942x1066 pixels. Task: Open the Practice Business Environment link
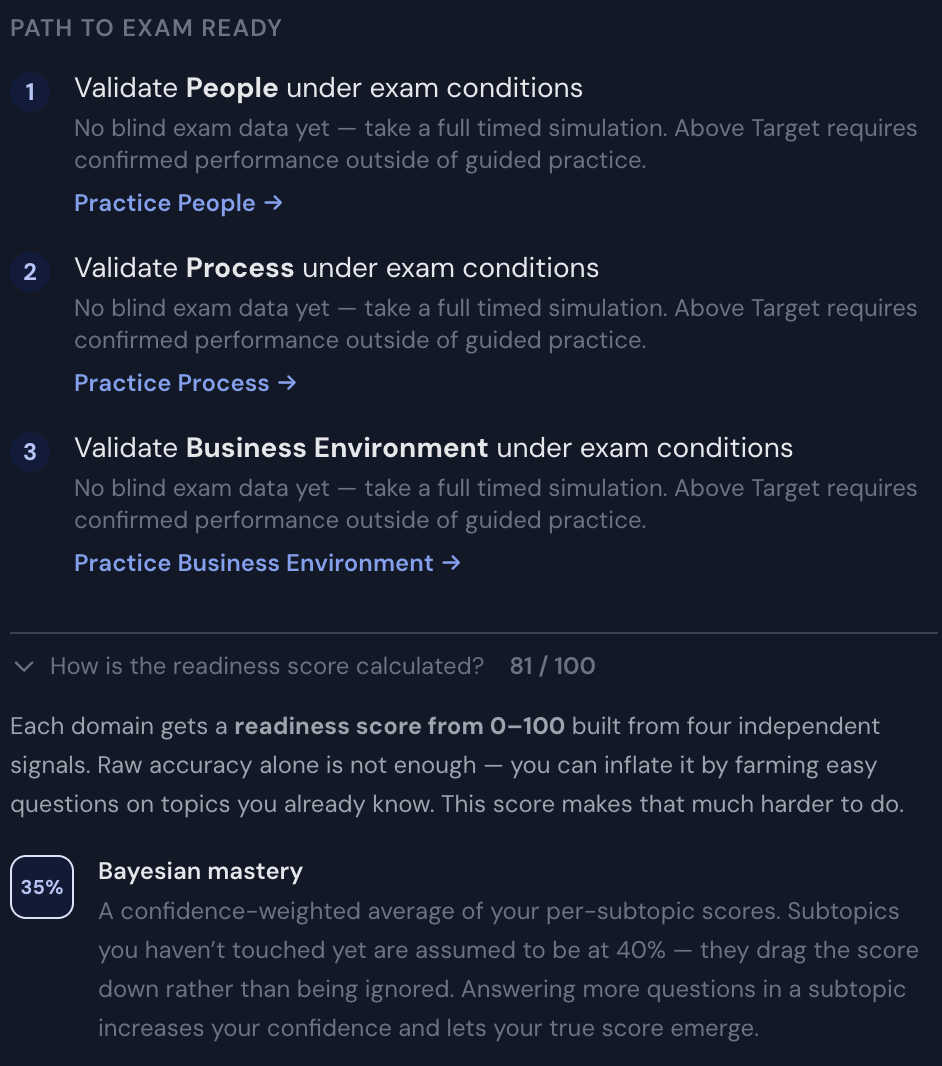point(254,563)
